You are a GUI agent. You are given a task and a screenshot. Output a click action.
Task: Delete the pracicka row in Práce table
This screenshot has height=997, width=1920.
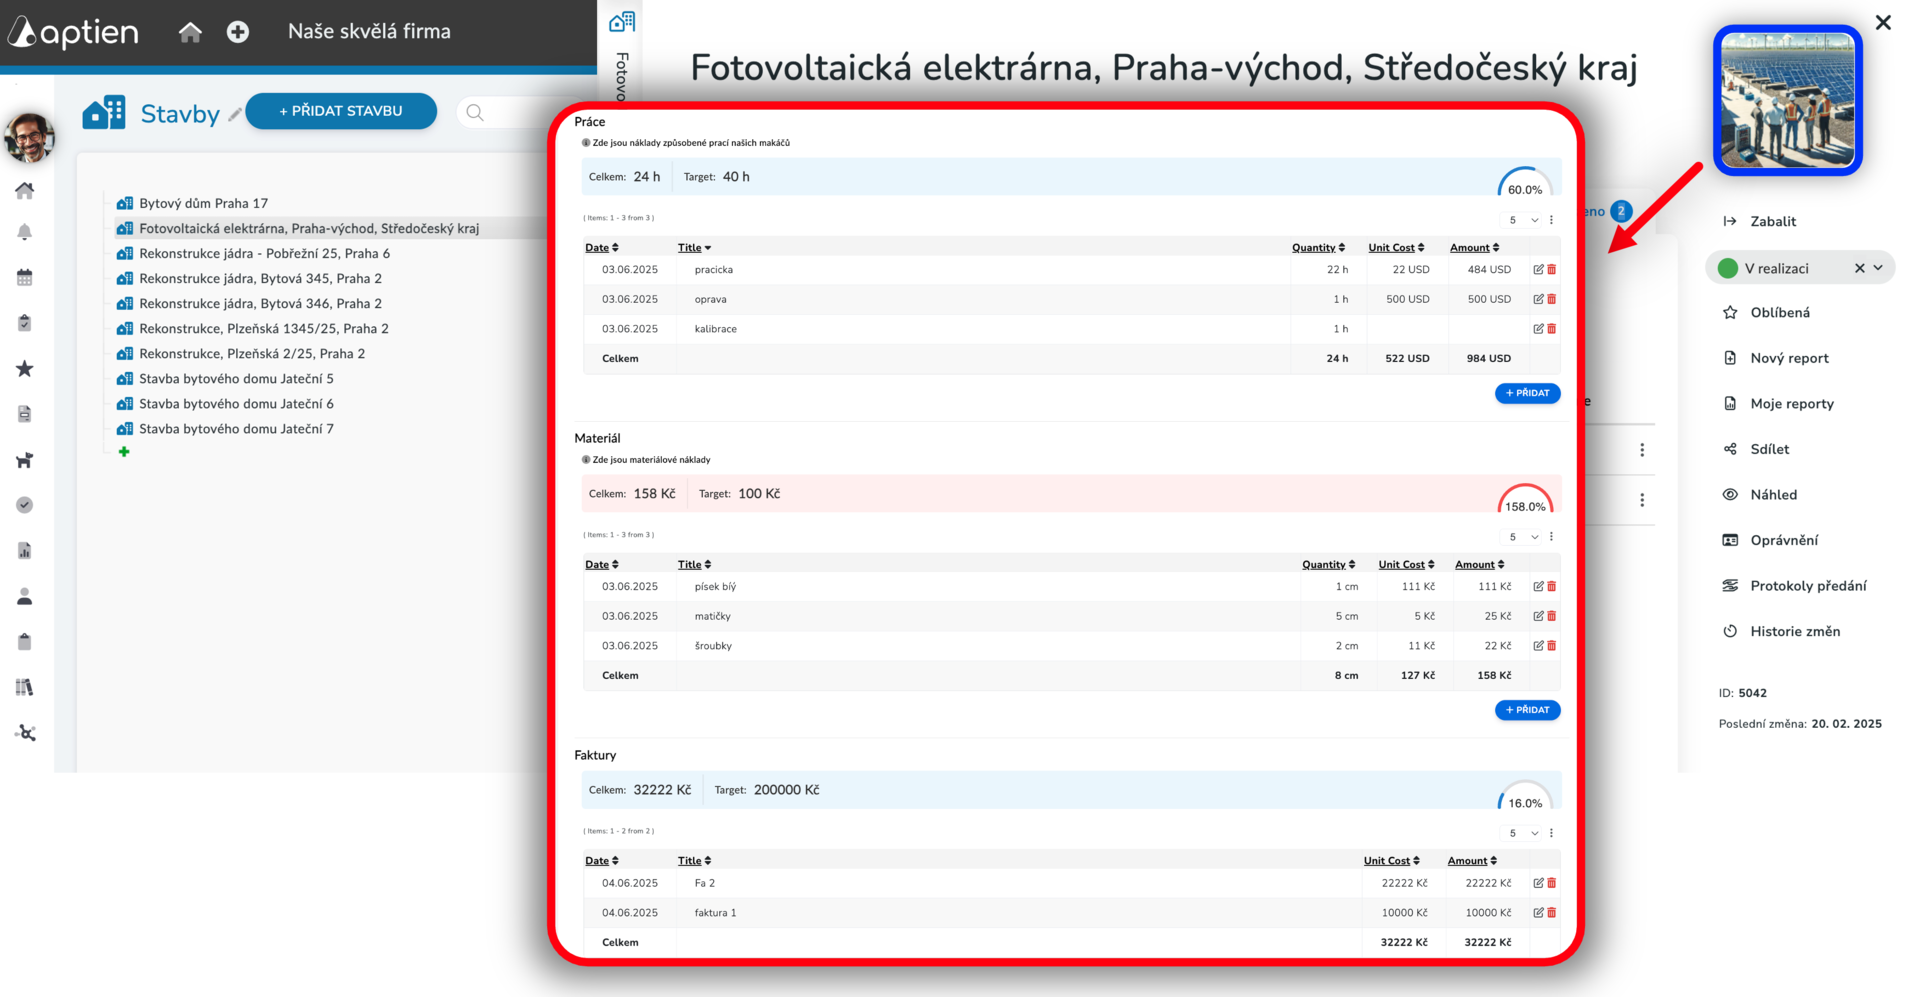click(x=1552, y=269)
